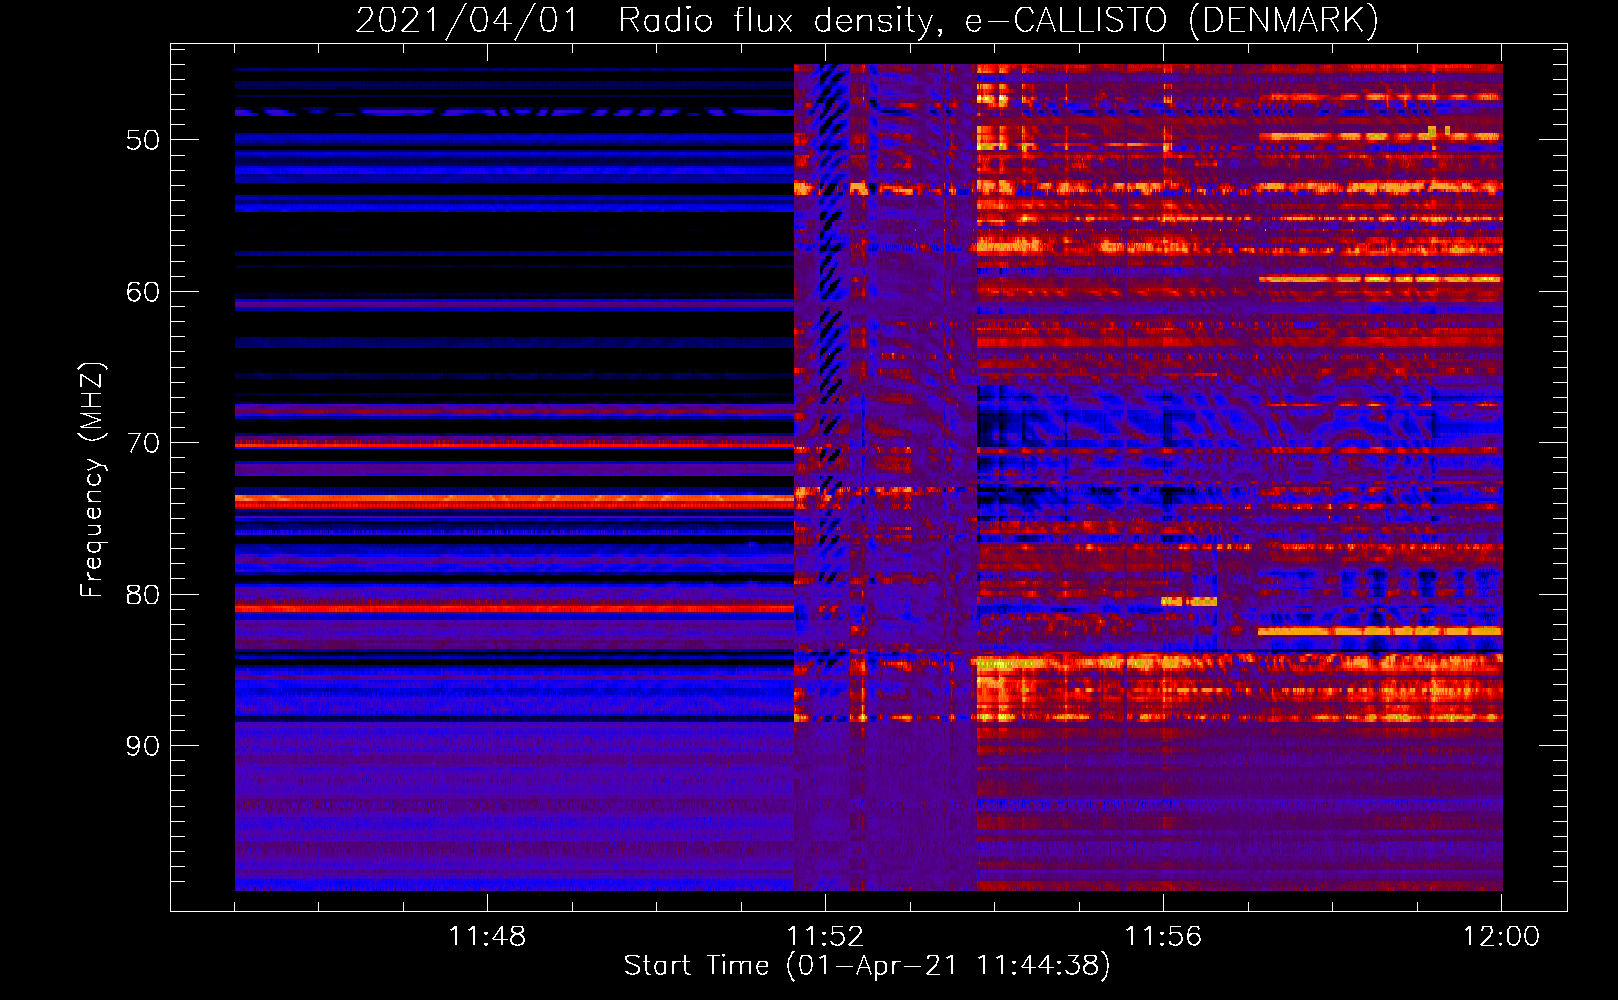Click the 50 MHz frequency tick label

(x=142, y=140)
